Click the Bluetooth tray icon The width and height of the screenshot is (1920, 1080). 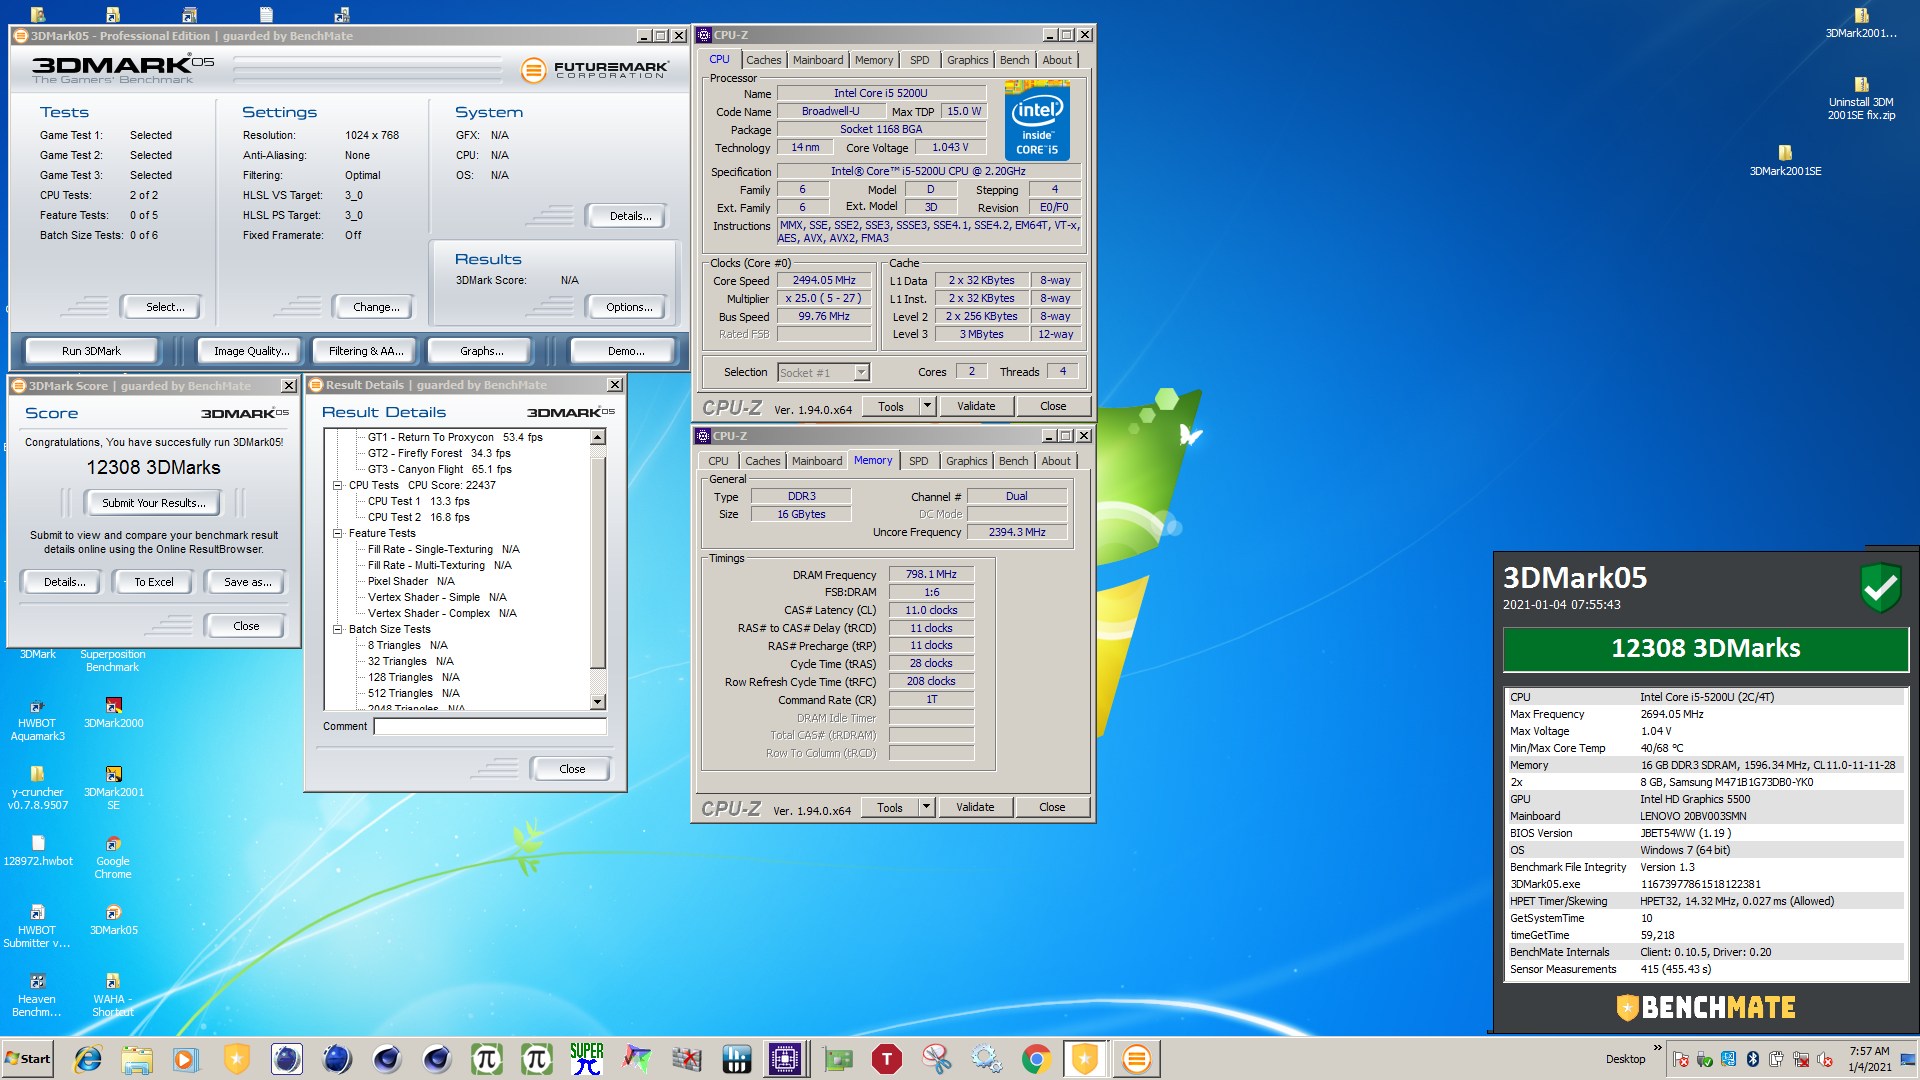[1753, 1059]
